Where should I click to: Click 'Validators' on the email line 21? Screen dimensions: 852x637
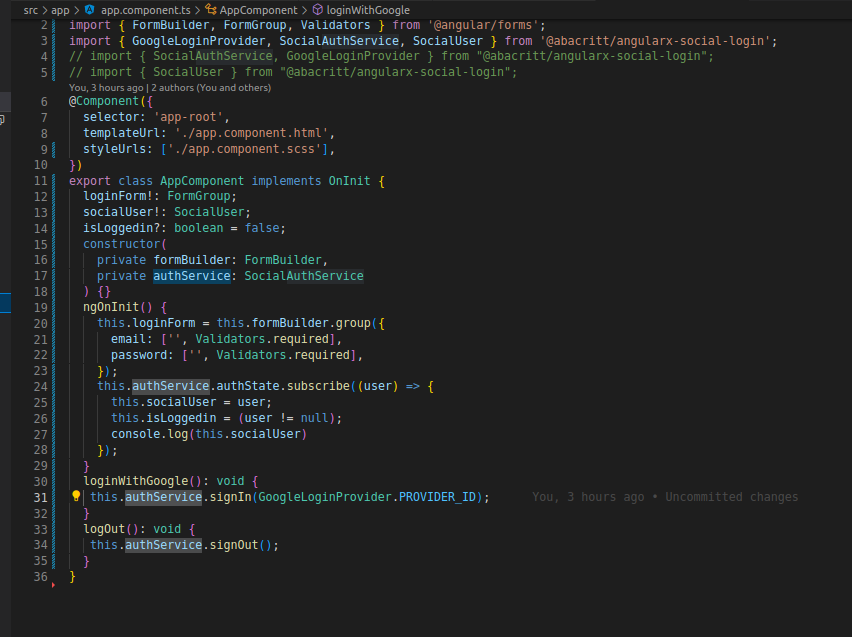pyautogui.click(x=230, y=339)
